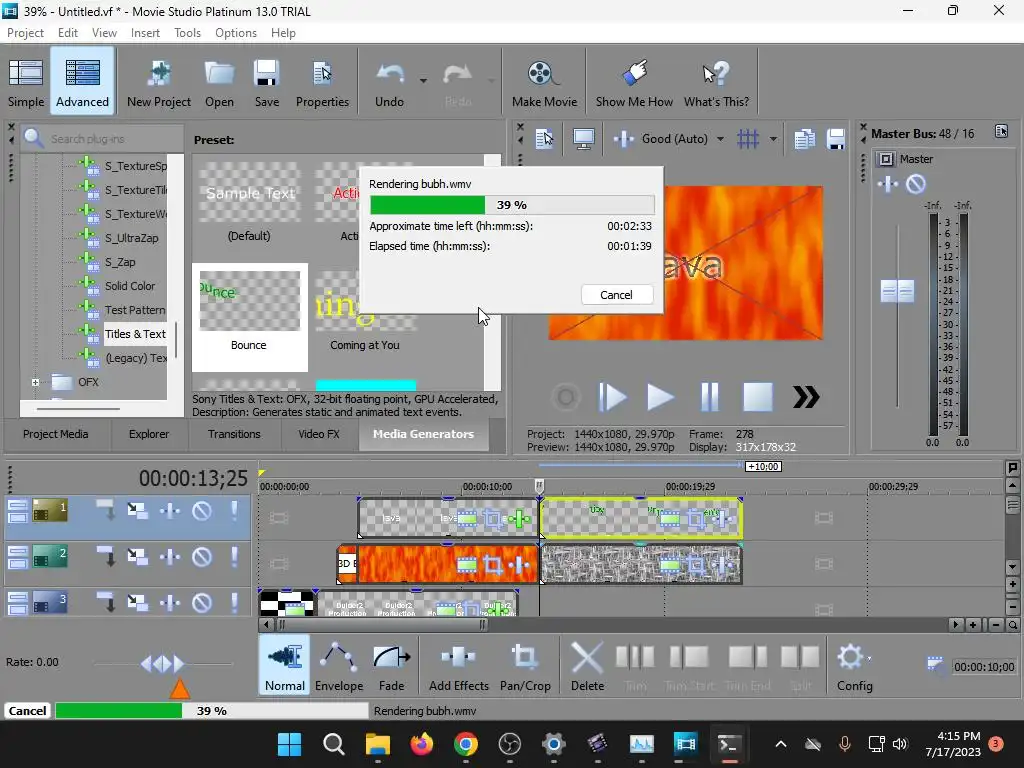Open the Make Movie wizard

point(544,83)
